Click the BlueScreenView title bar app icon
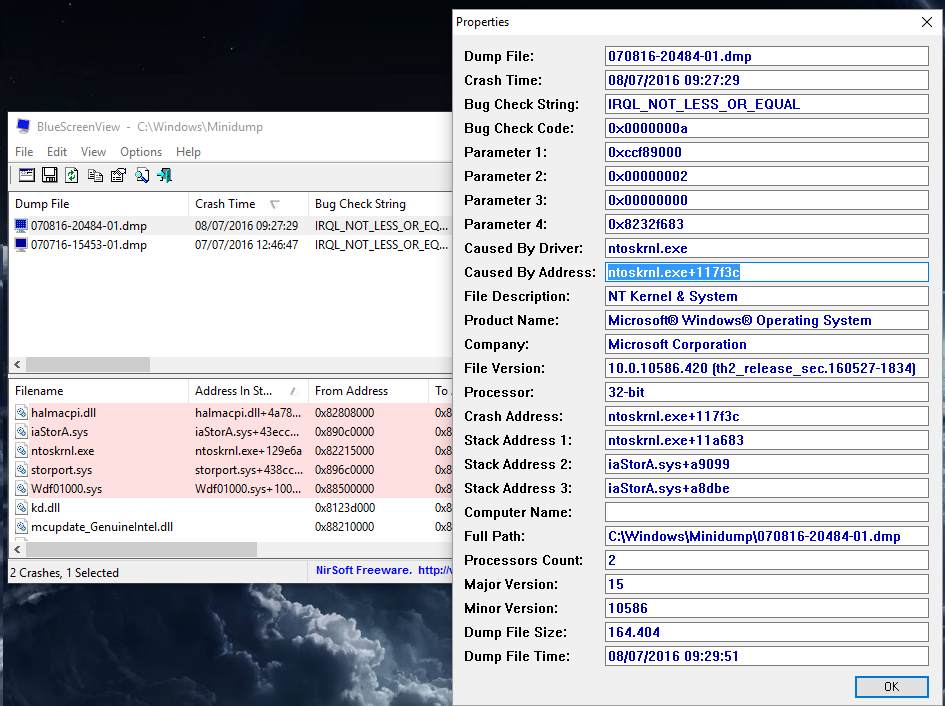 click(23, 126)
